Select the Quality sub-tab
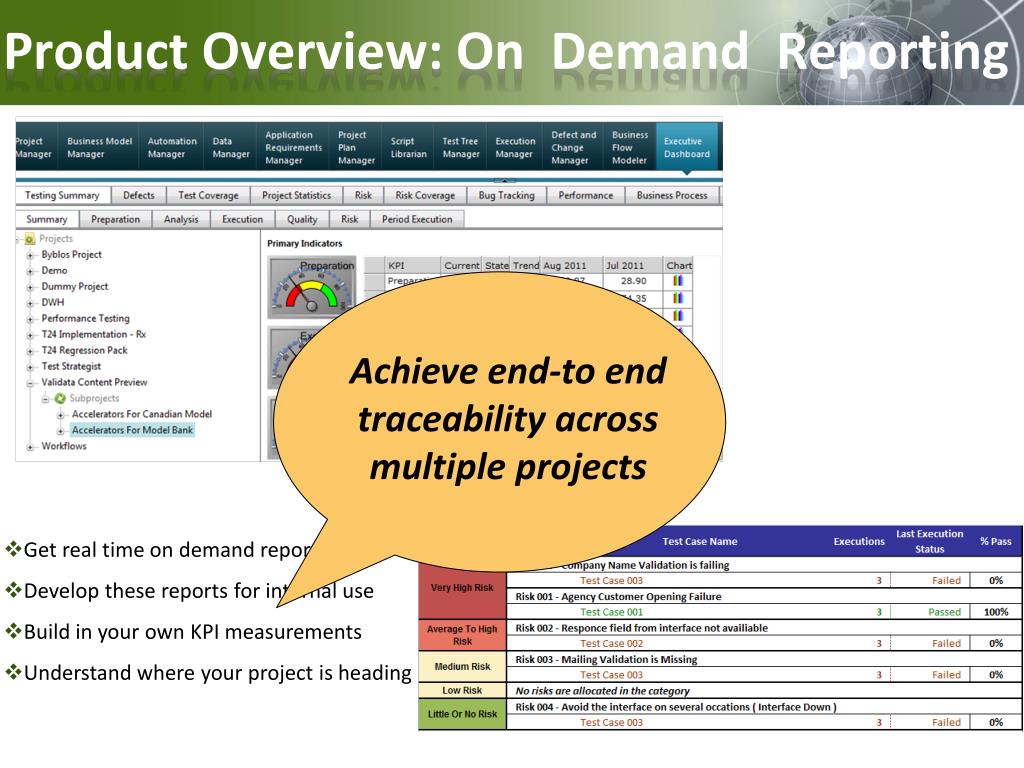The image size is (1024, 768). pos(302,219)
